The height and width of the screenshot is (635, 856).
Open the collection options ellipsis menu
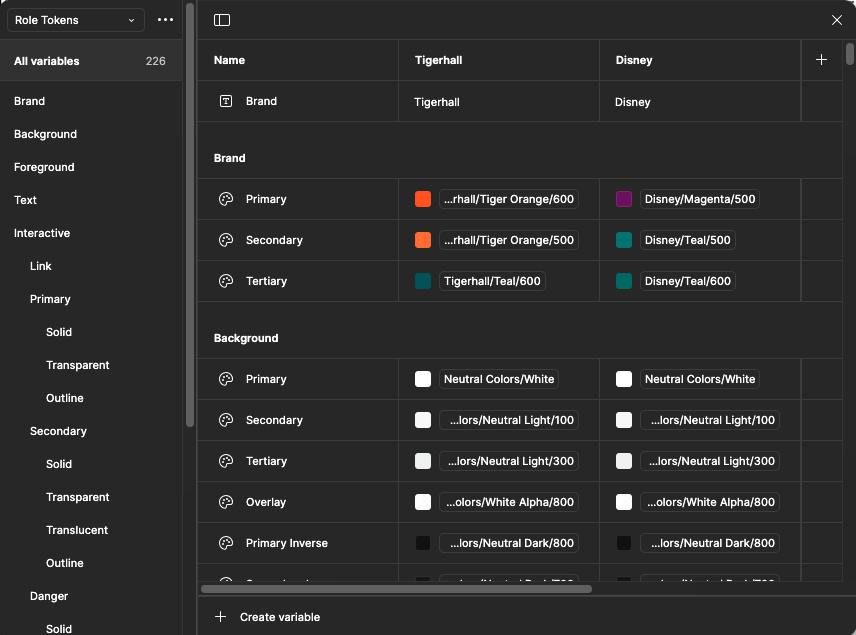[165, 20]
